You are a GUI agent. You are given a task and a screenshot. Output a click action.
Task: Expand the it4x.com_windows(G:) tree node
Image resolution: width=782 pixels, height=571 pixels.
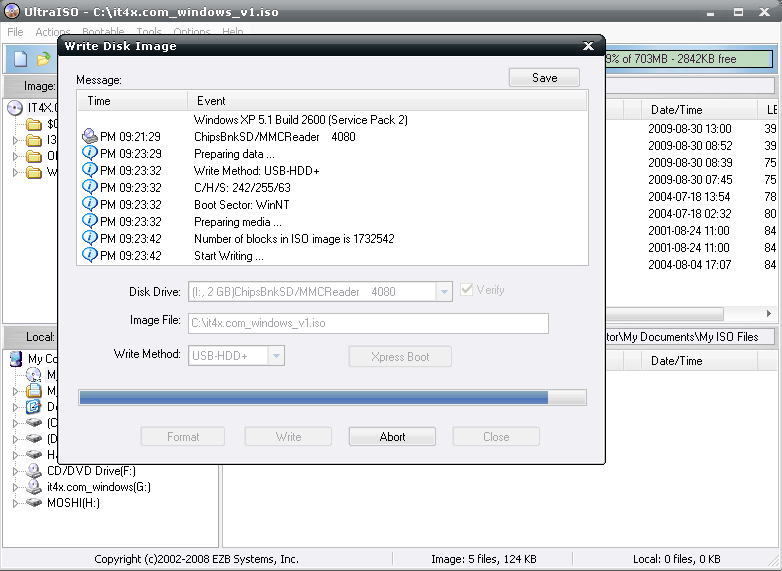click(x=15, y=487)
